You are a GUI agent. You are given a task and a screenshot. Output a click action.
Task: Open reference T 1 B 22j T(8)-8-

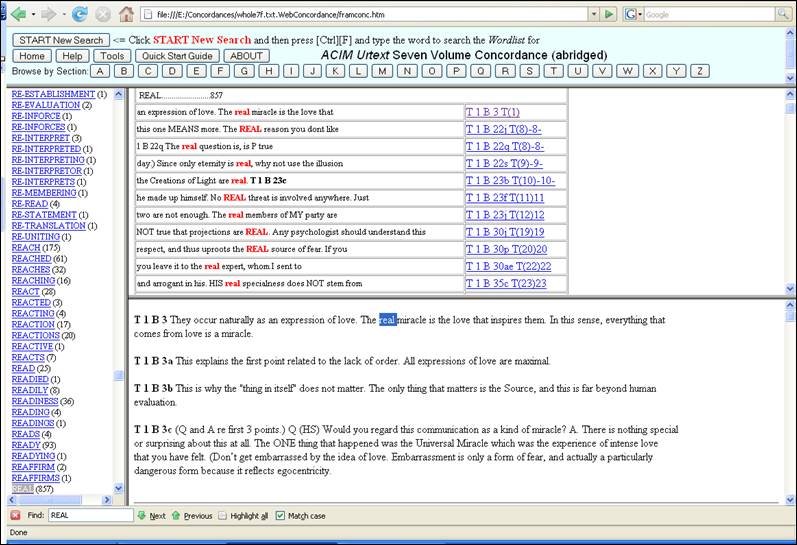503,129
